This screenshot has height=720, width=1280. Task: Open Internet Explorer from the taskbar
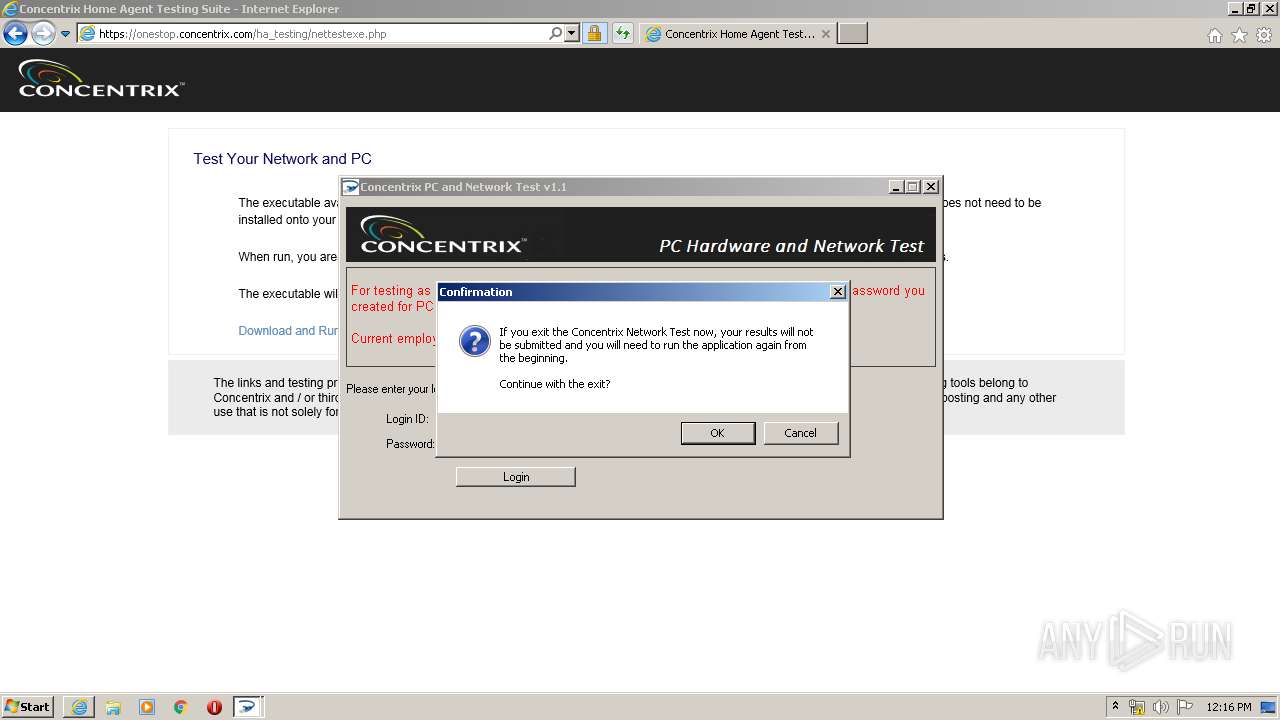(79, 707)
